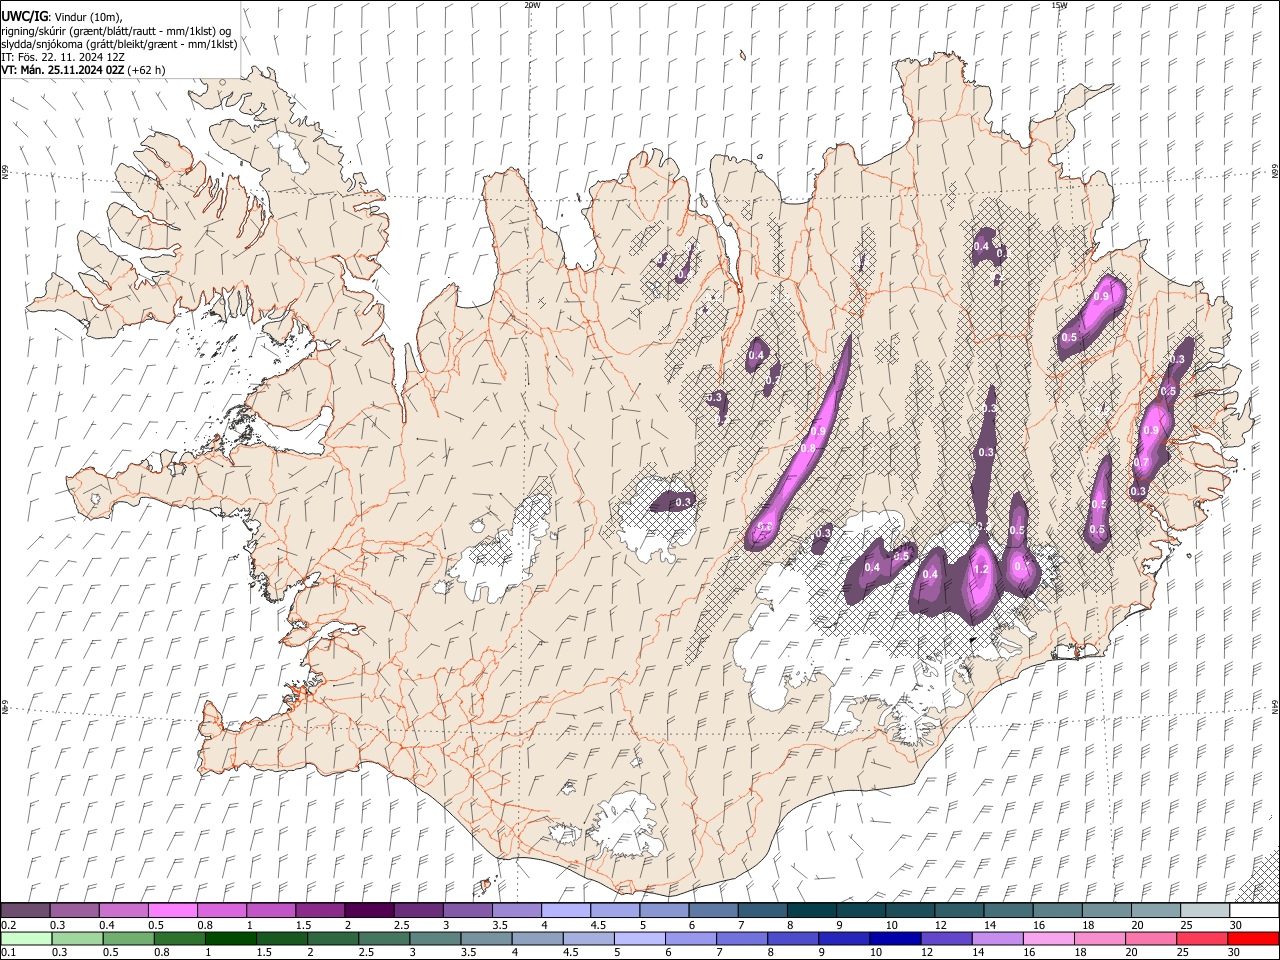
Task: Pick lower legend swatch between 25 and 30
Action: click(x=1202, y=938)
